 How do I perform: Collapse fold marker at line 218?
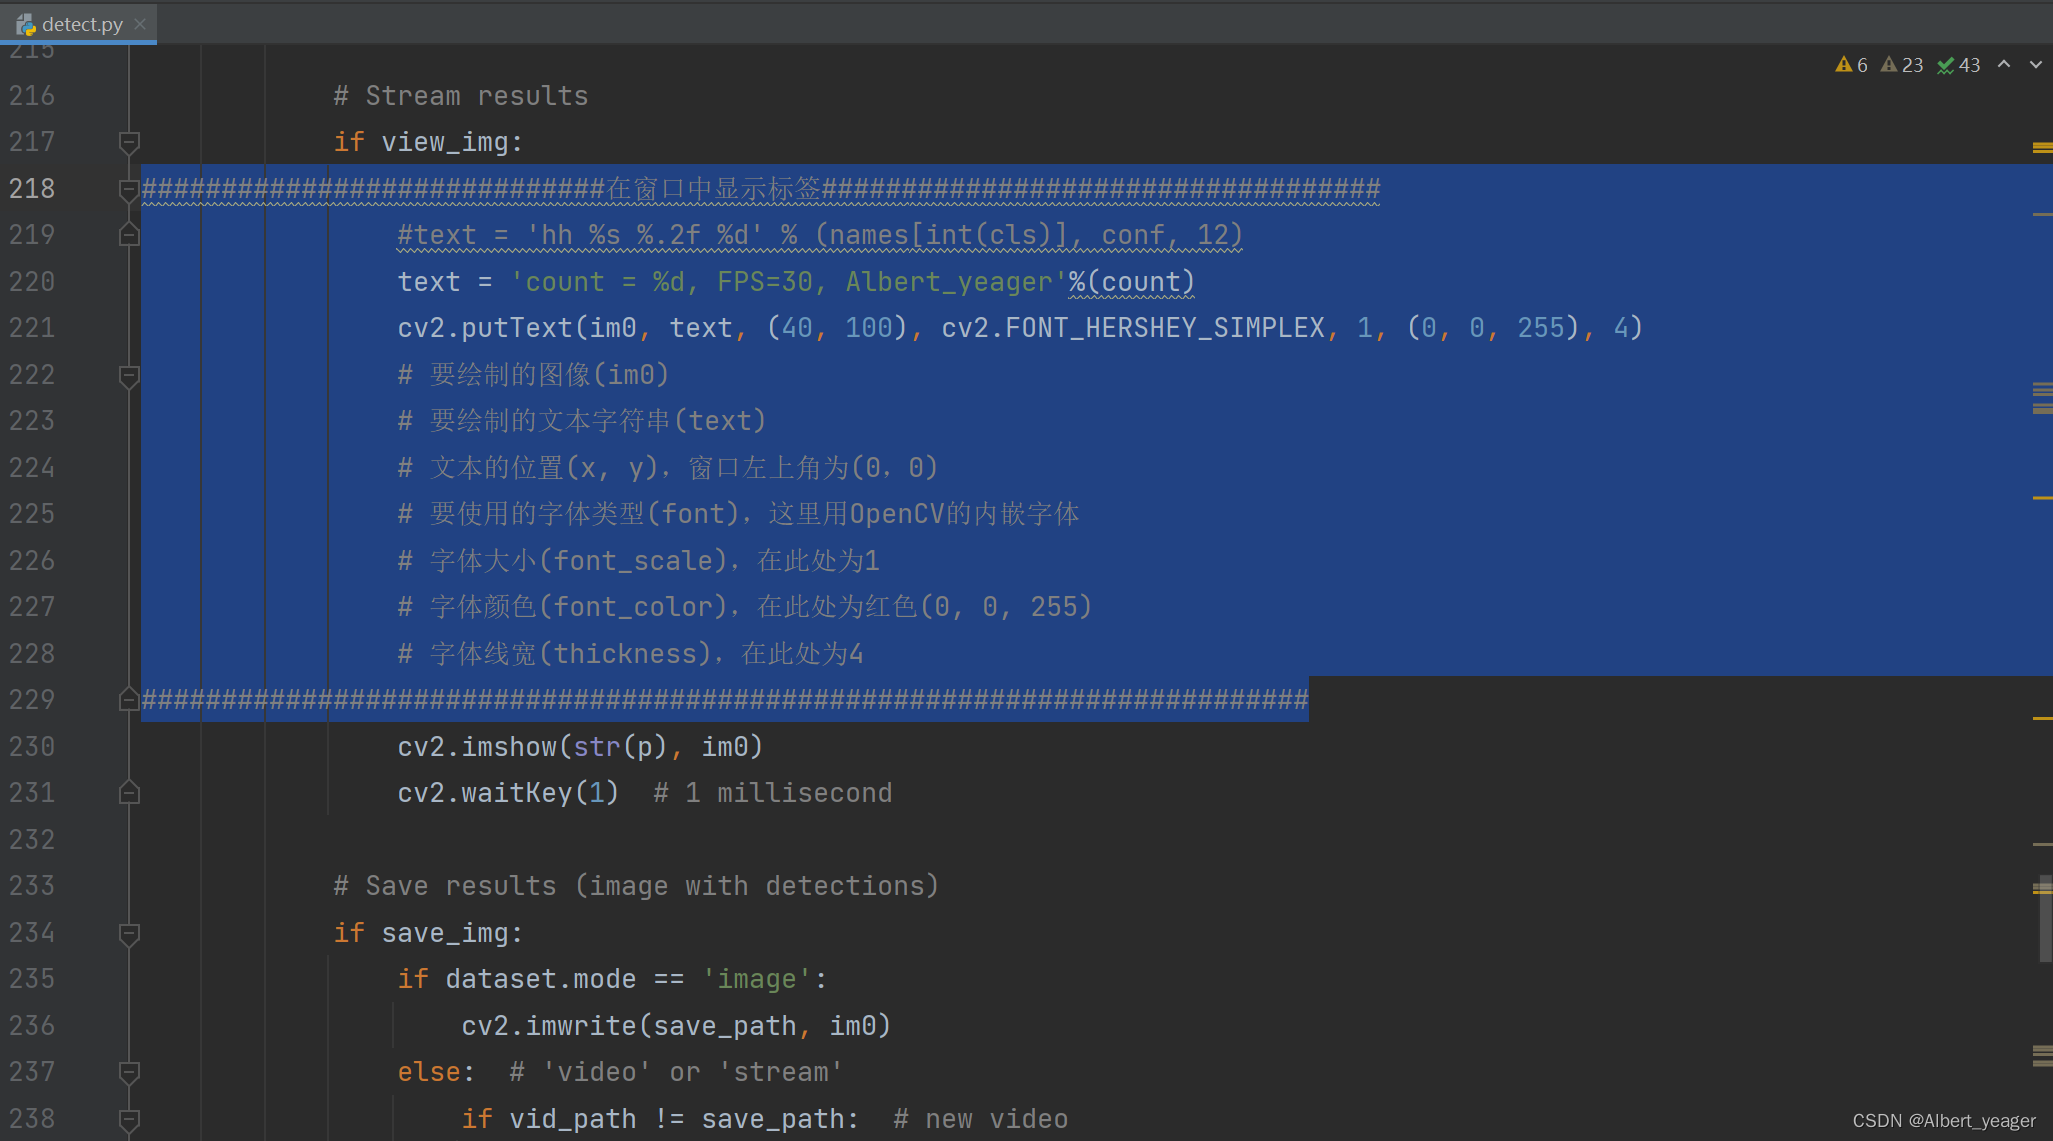pos(129,188)
